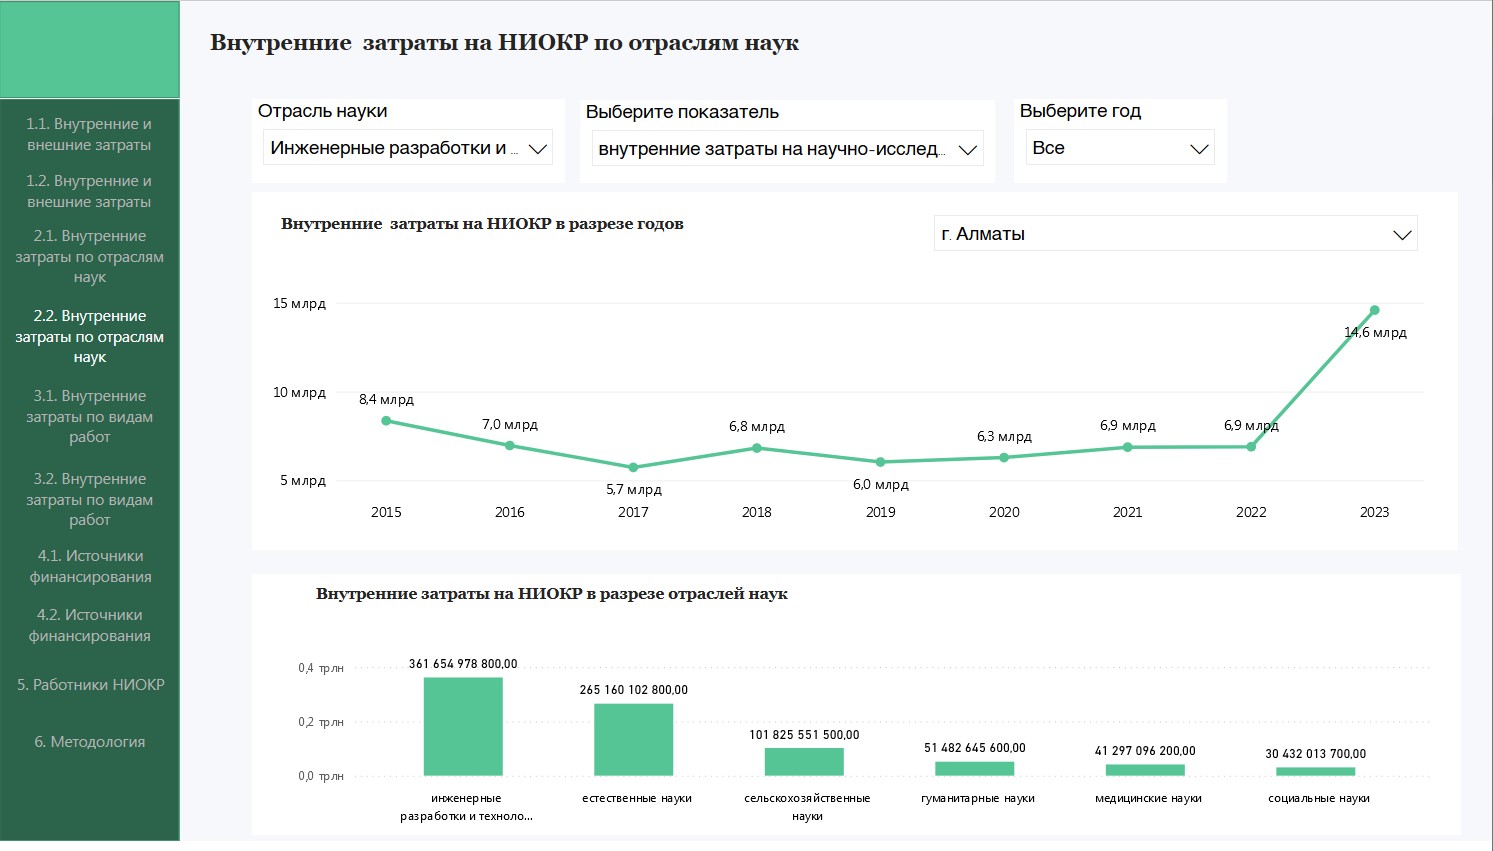Click the "естественные науки" bar
Screen dimensions: 1493x851
pos(633,740)
